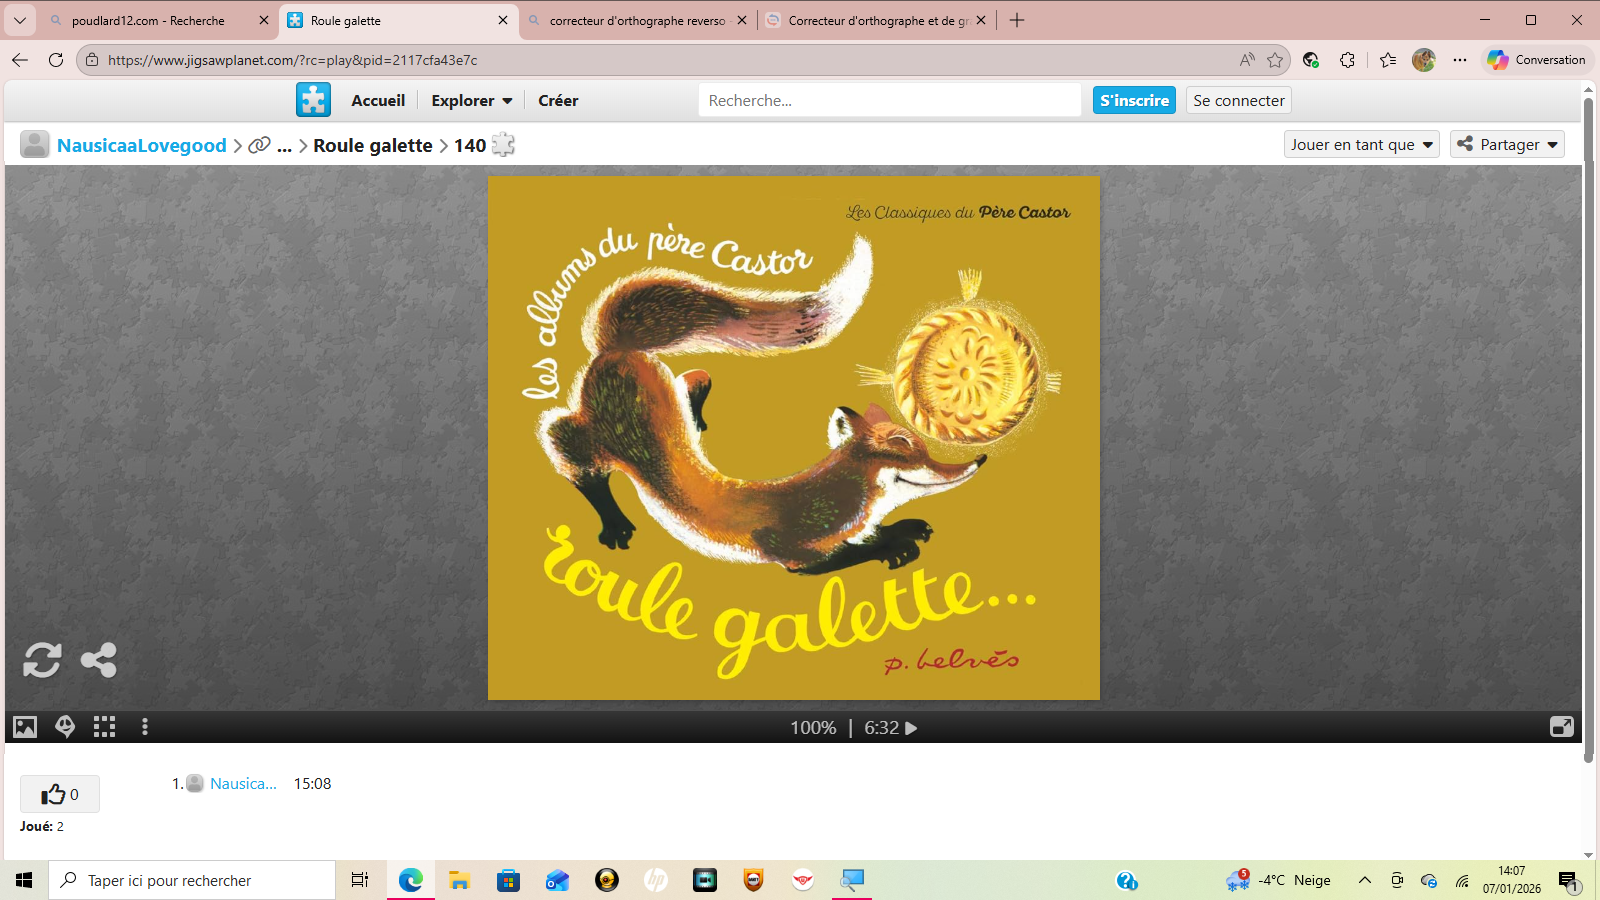This screenshot has height=900, width=1600.
Task: Click the Se connecter button
Action: [1239, 100]
